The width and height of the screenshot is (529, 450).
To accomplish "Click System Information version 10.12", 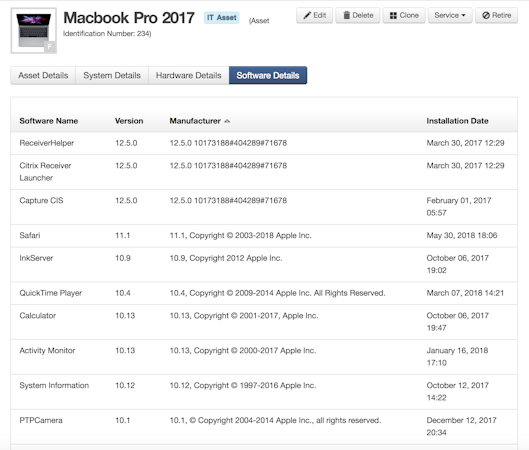I will [x=125, y=385].
